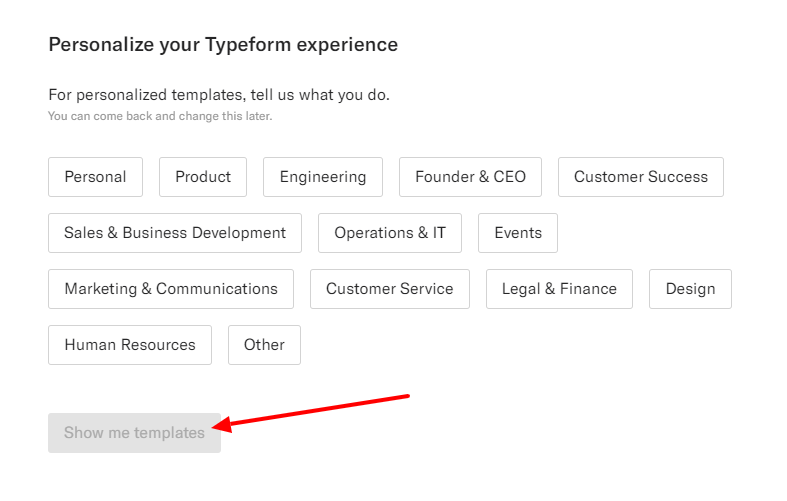Click the Customer Service option
Screen dimensions: 787x501
click(x=390, y=289)
